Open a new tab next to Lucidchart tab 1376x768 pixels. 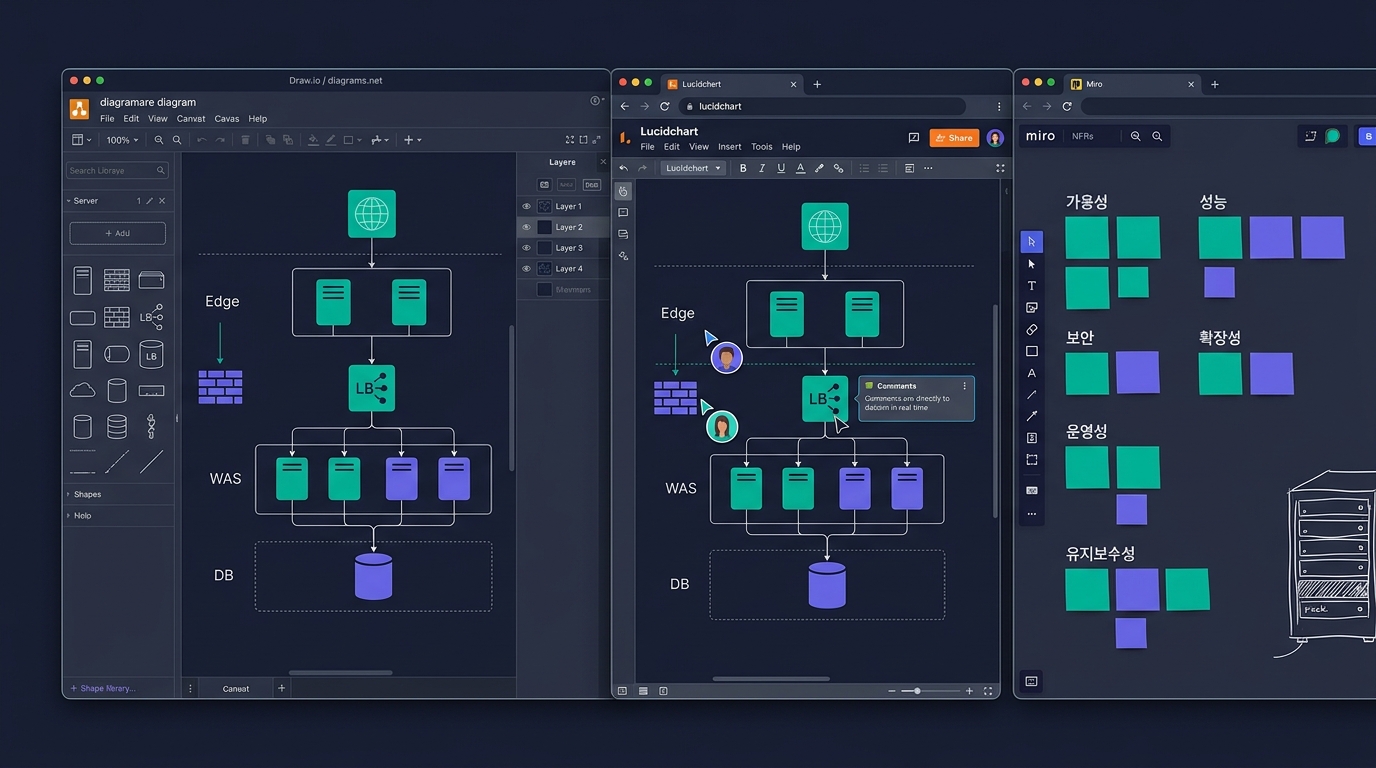coord(817,84)
